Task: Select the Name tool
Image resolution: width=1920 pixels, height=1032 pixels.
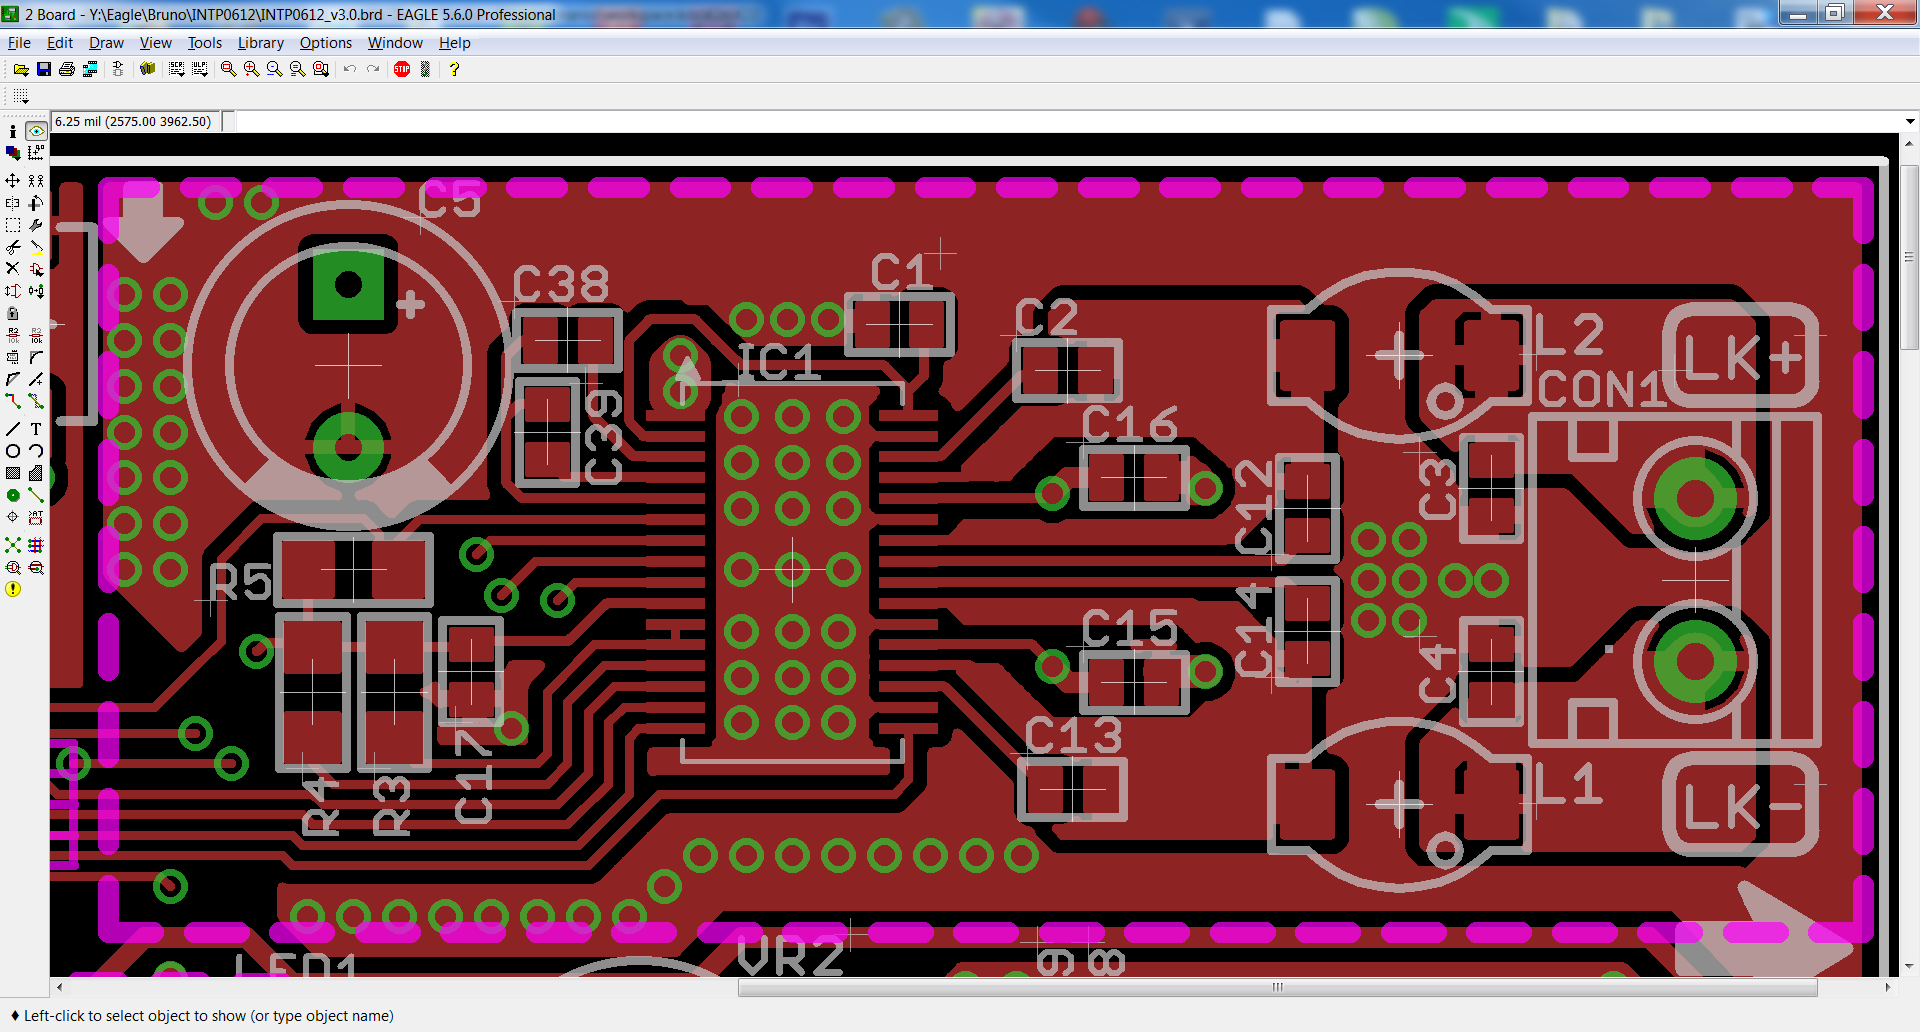Action: click(x=13, y=335)
